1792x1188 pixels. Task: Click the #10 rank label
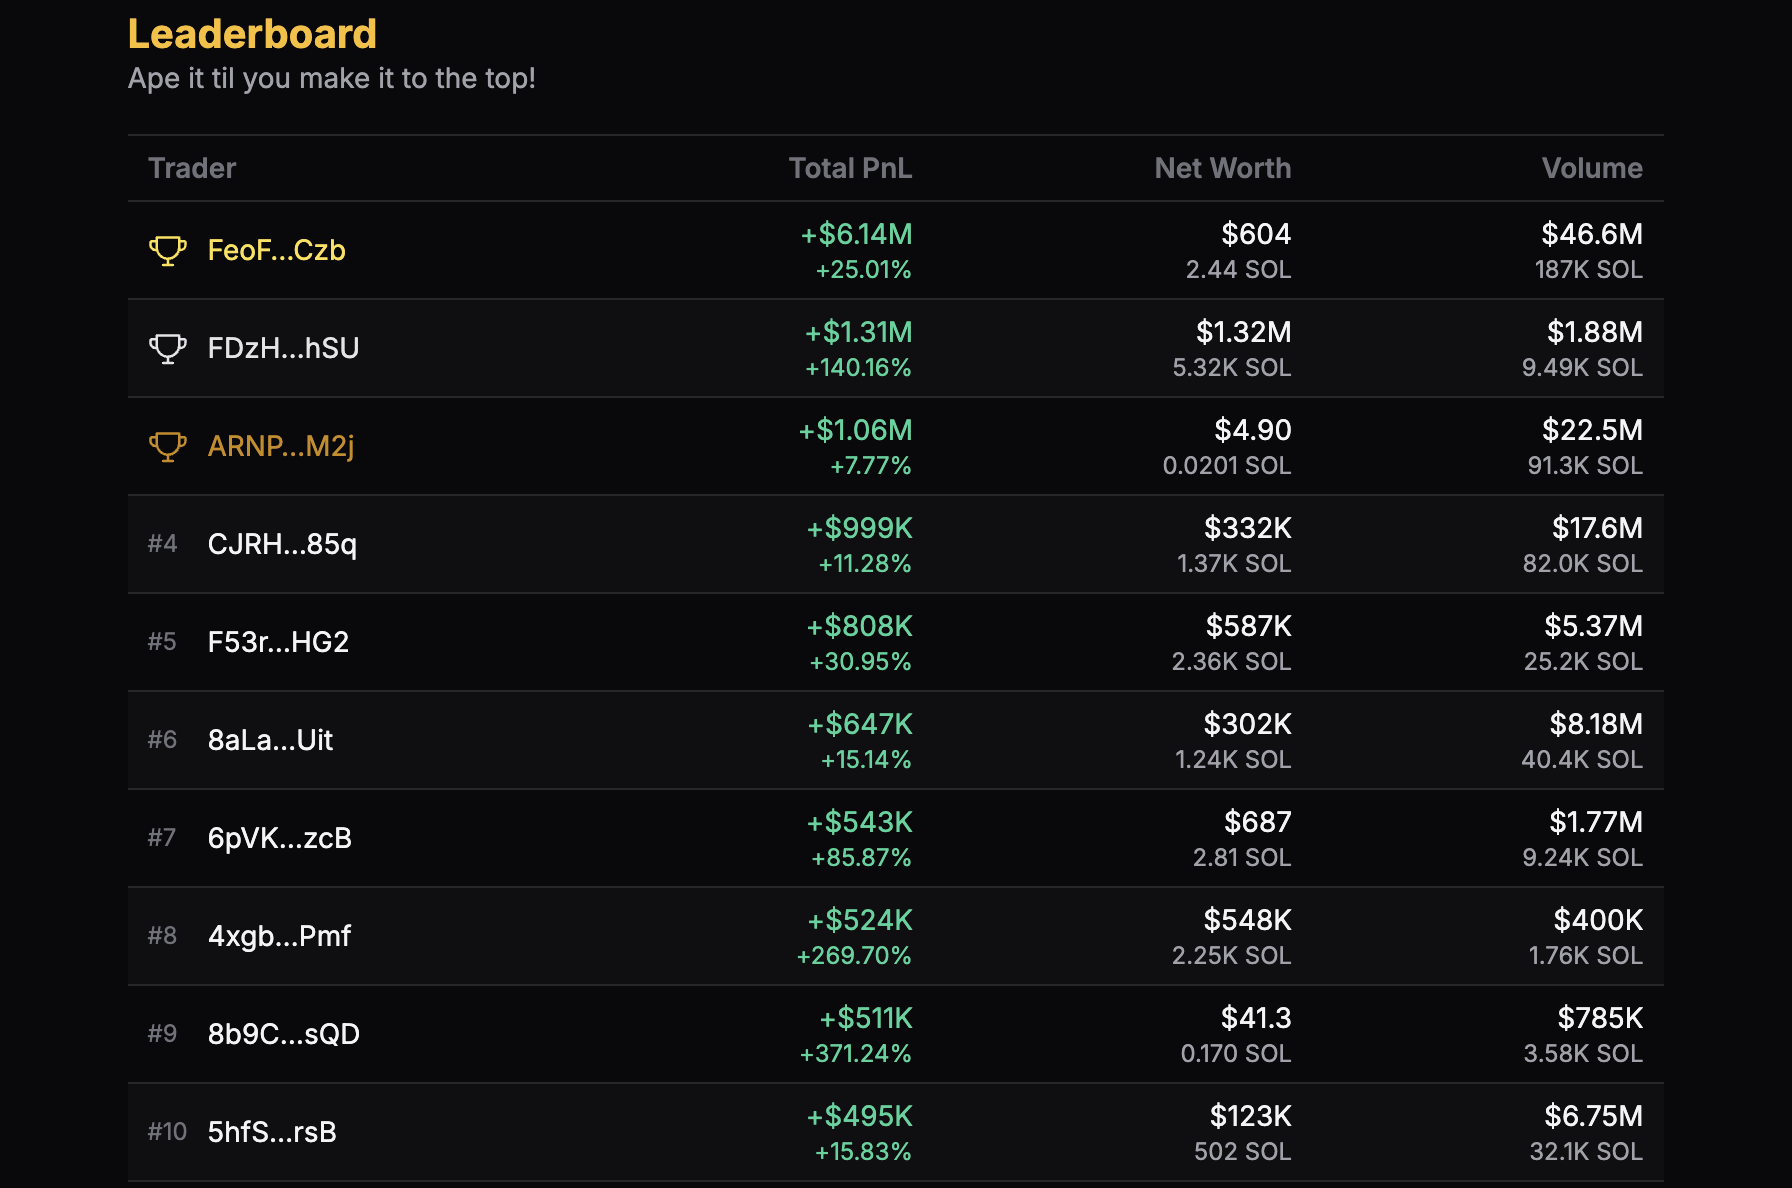(x=167, y=1131)
